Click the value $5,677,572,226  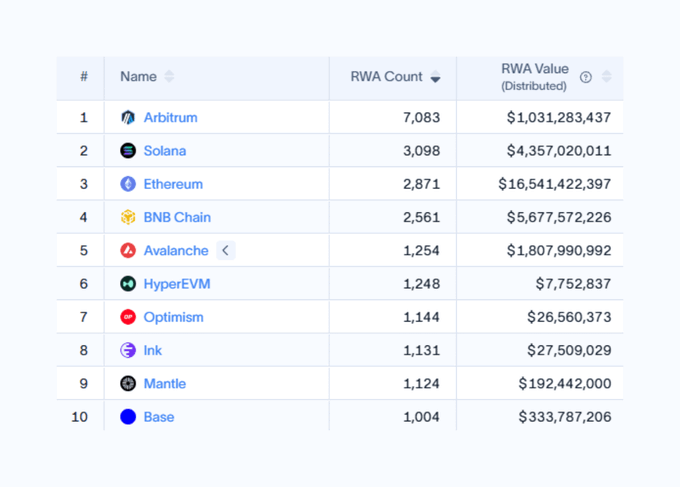[559, 217]
